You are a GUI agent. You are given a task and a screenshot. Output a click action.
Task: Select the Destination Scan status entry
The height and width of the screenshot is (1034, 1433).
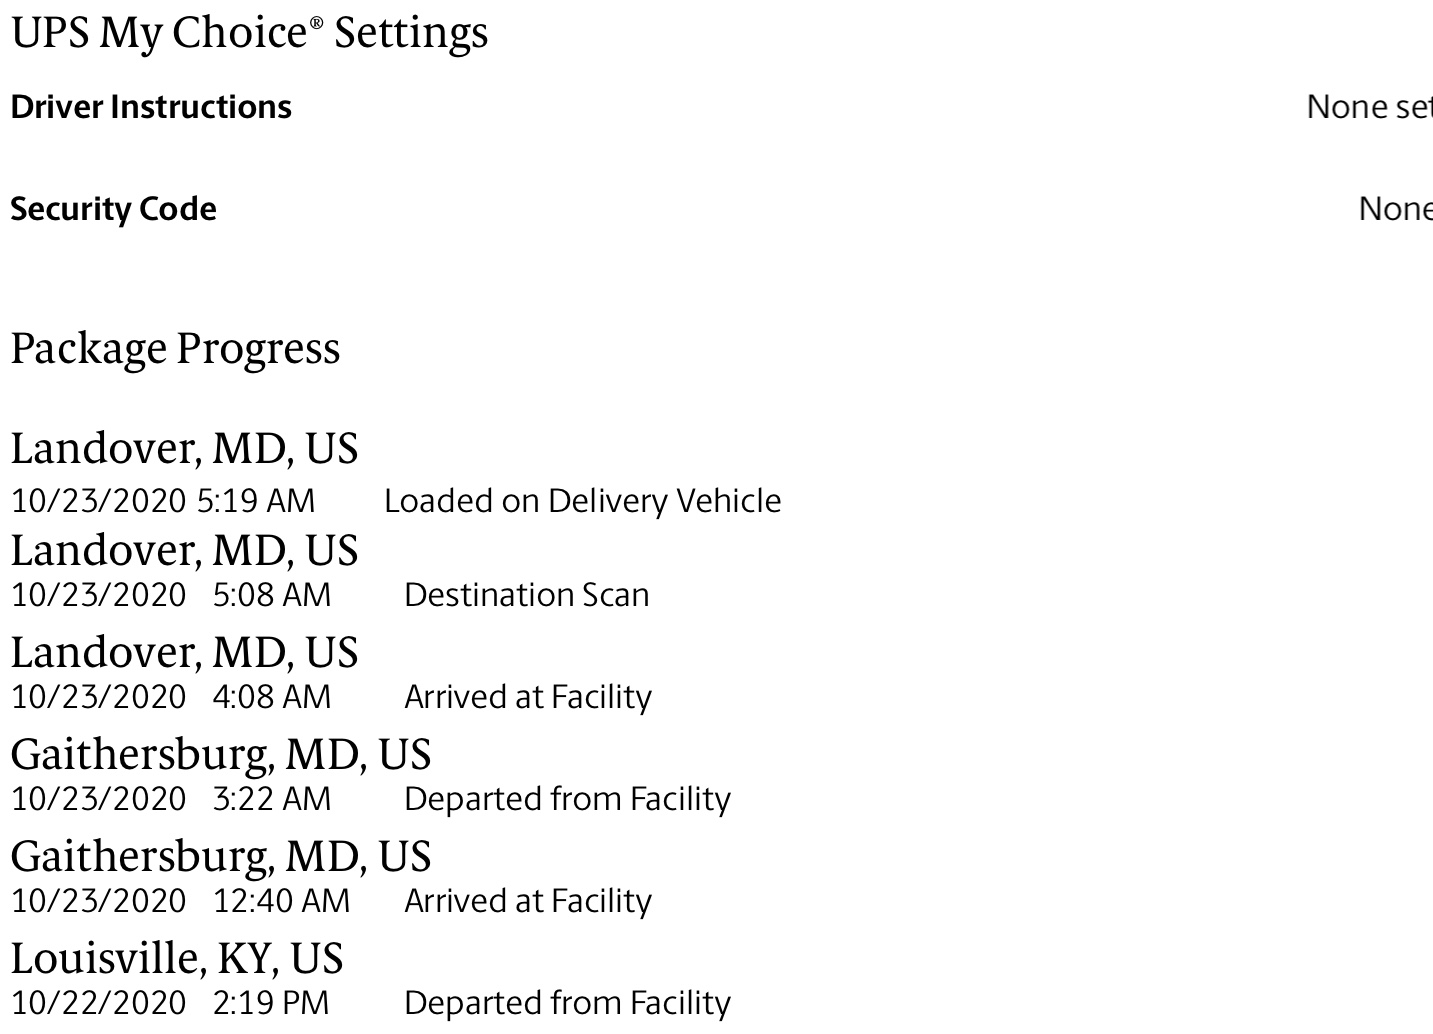point(526,595)
